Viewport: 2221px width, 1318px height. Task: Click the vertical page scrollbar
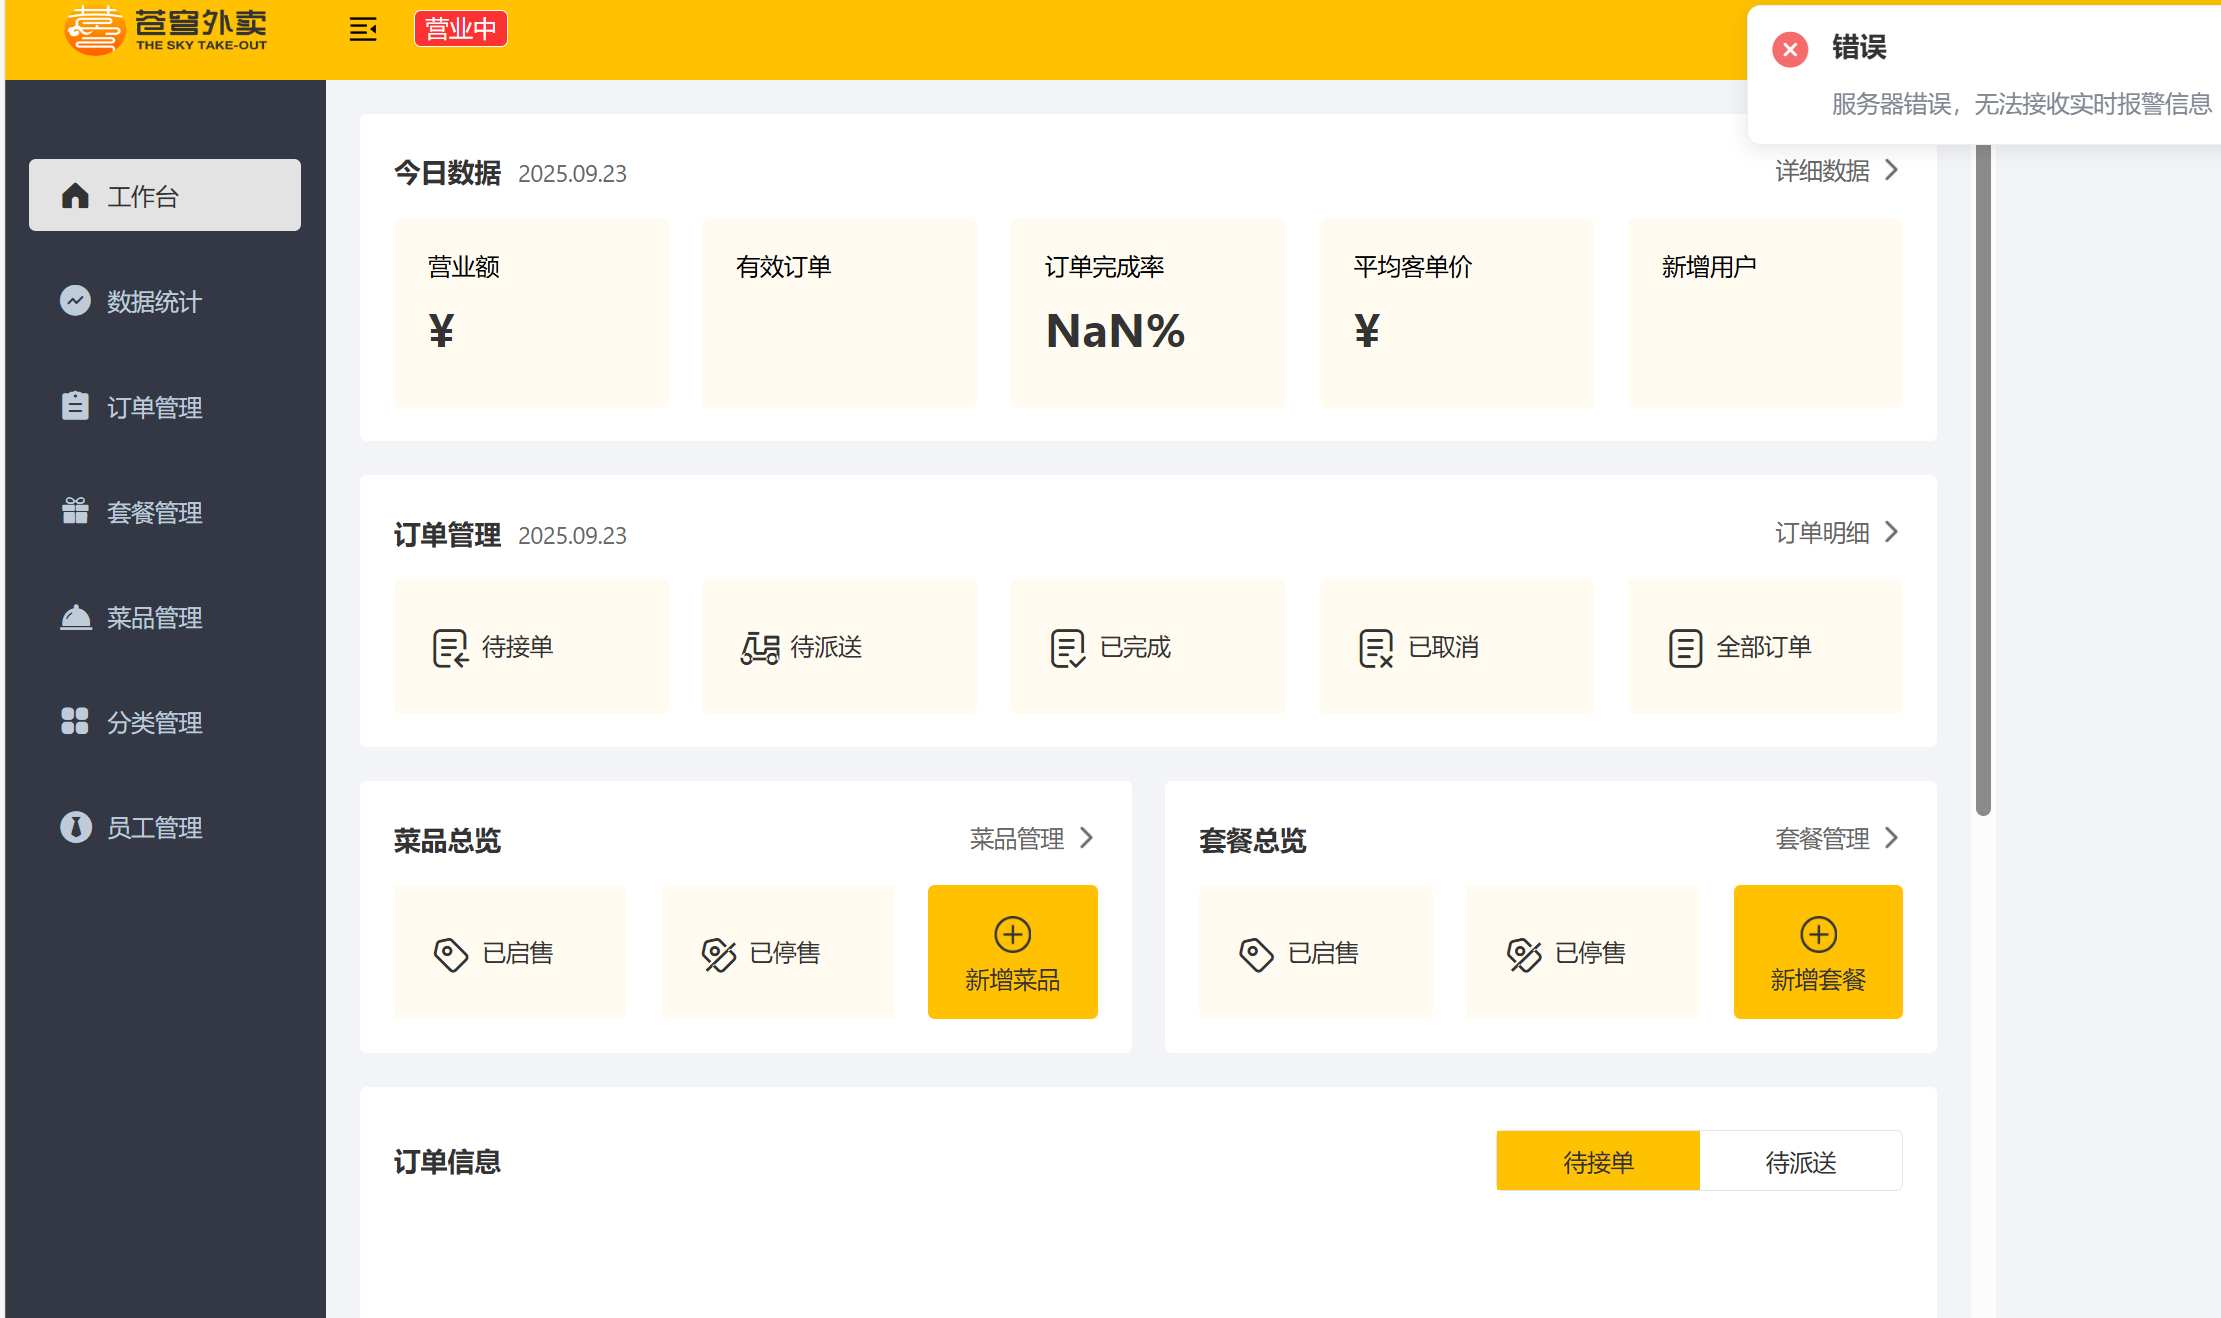(x=1983, y=480)
